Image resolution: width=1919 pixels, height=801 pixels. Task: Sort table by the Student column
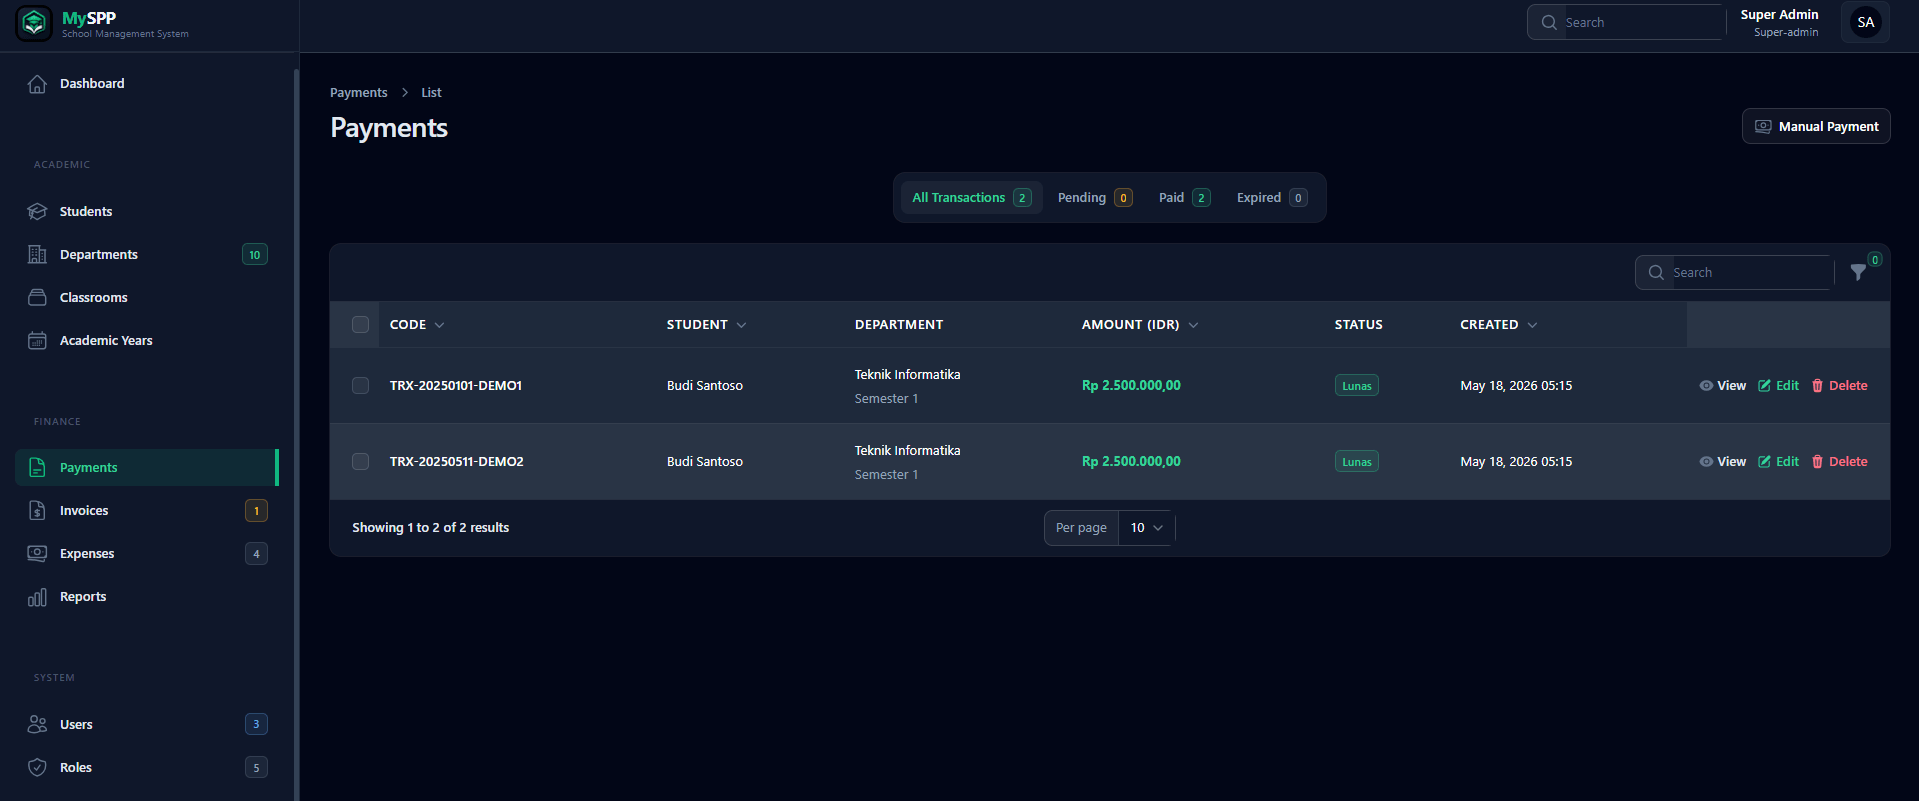pyautogui.click(x=707, y=325)
